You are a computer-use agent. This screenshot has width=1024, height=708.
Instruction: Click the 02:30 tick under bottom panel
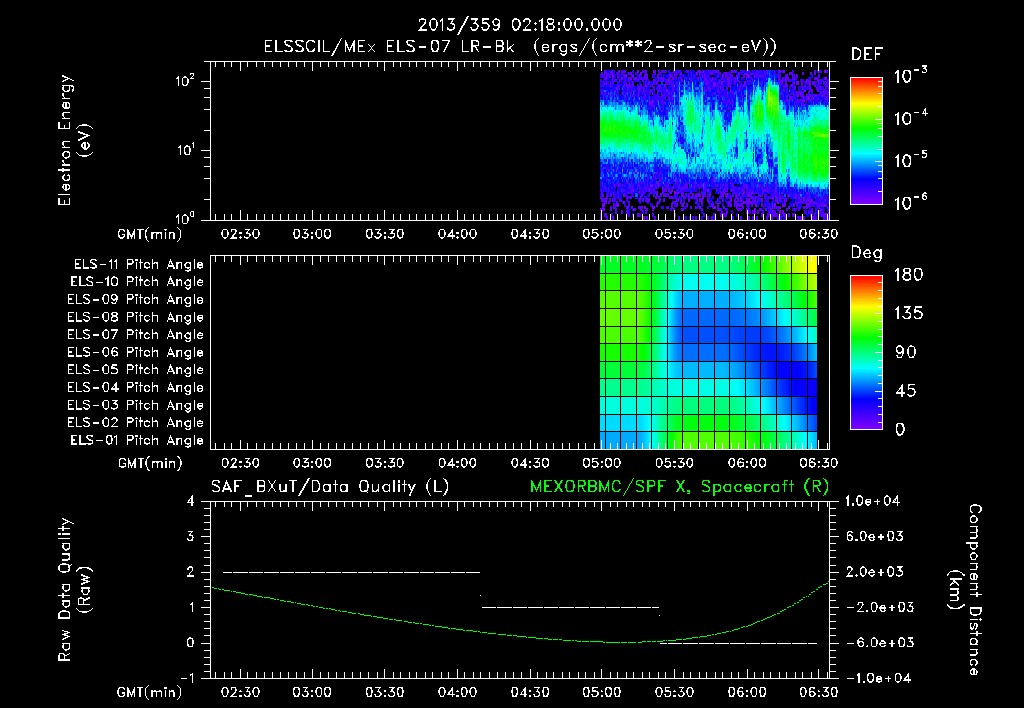click(x=240, y=692)
